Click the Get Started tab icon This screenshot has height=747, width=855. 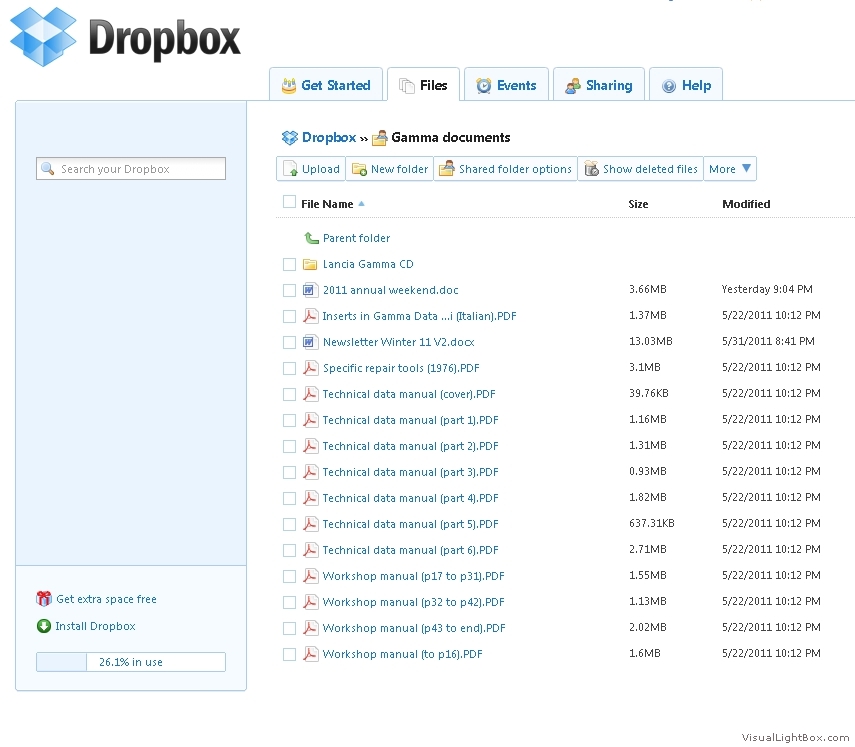[x=288, y=86]
